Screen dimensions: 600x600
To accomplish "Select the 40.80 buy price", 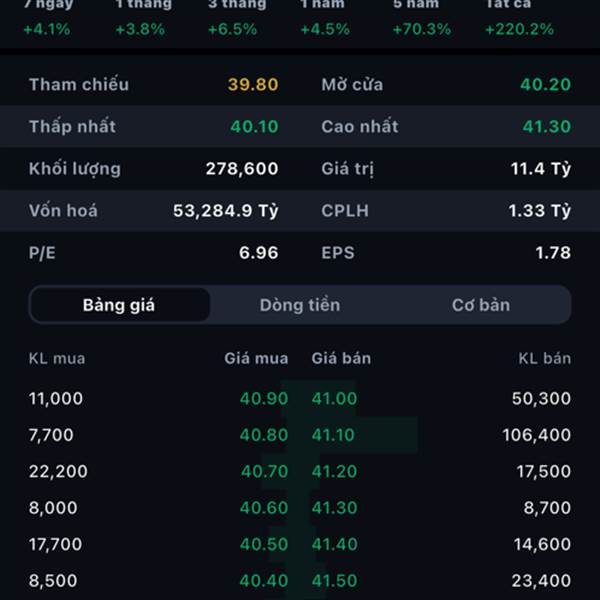I will [264, 435].
